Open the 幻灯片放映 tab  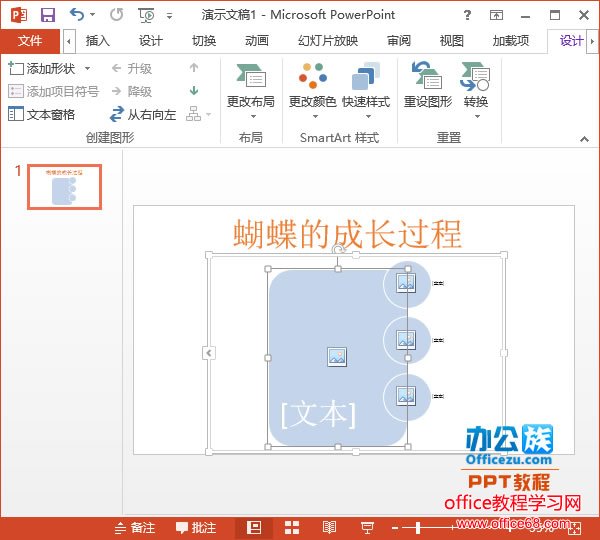[328, 41]
